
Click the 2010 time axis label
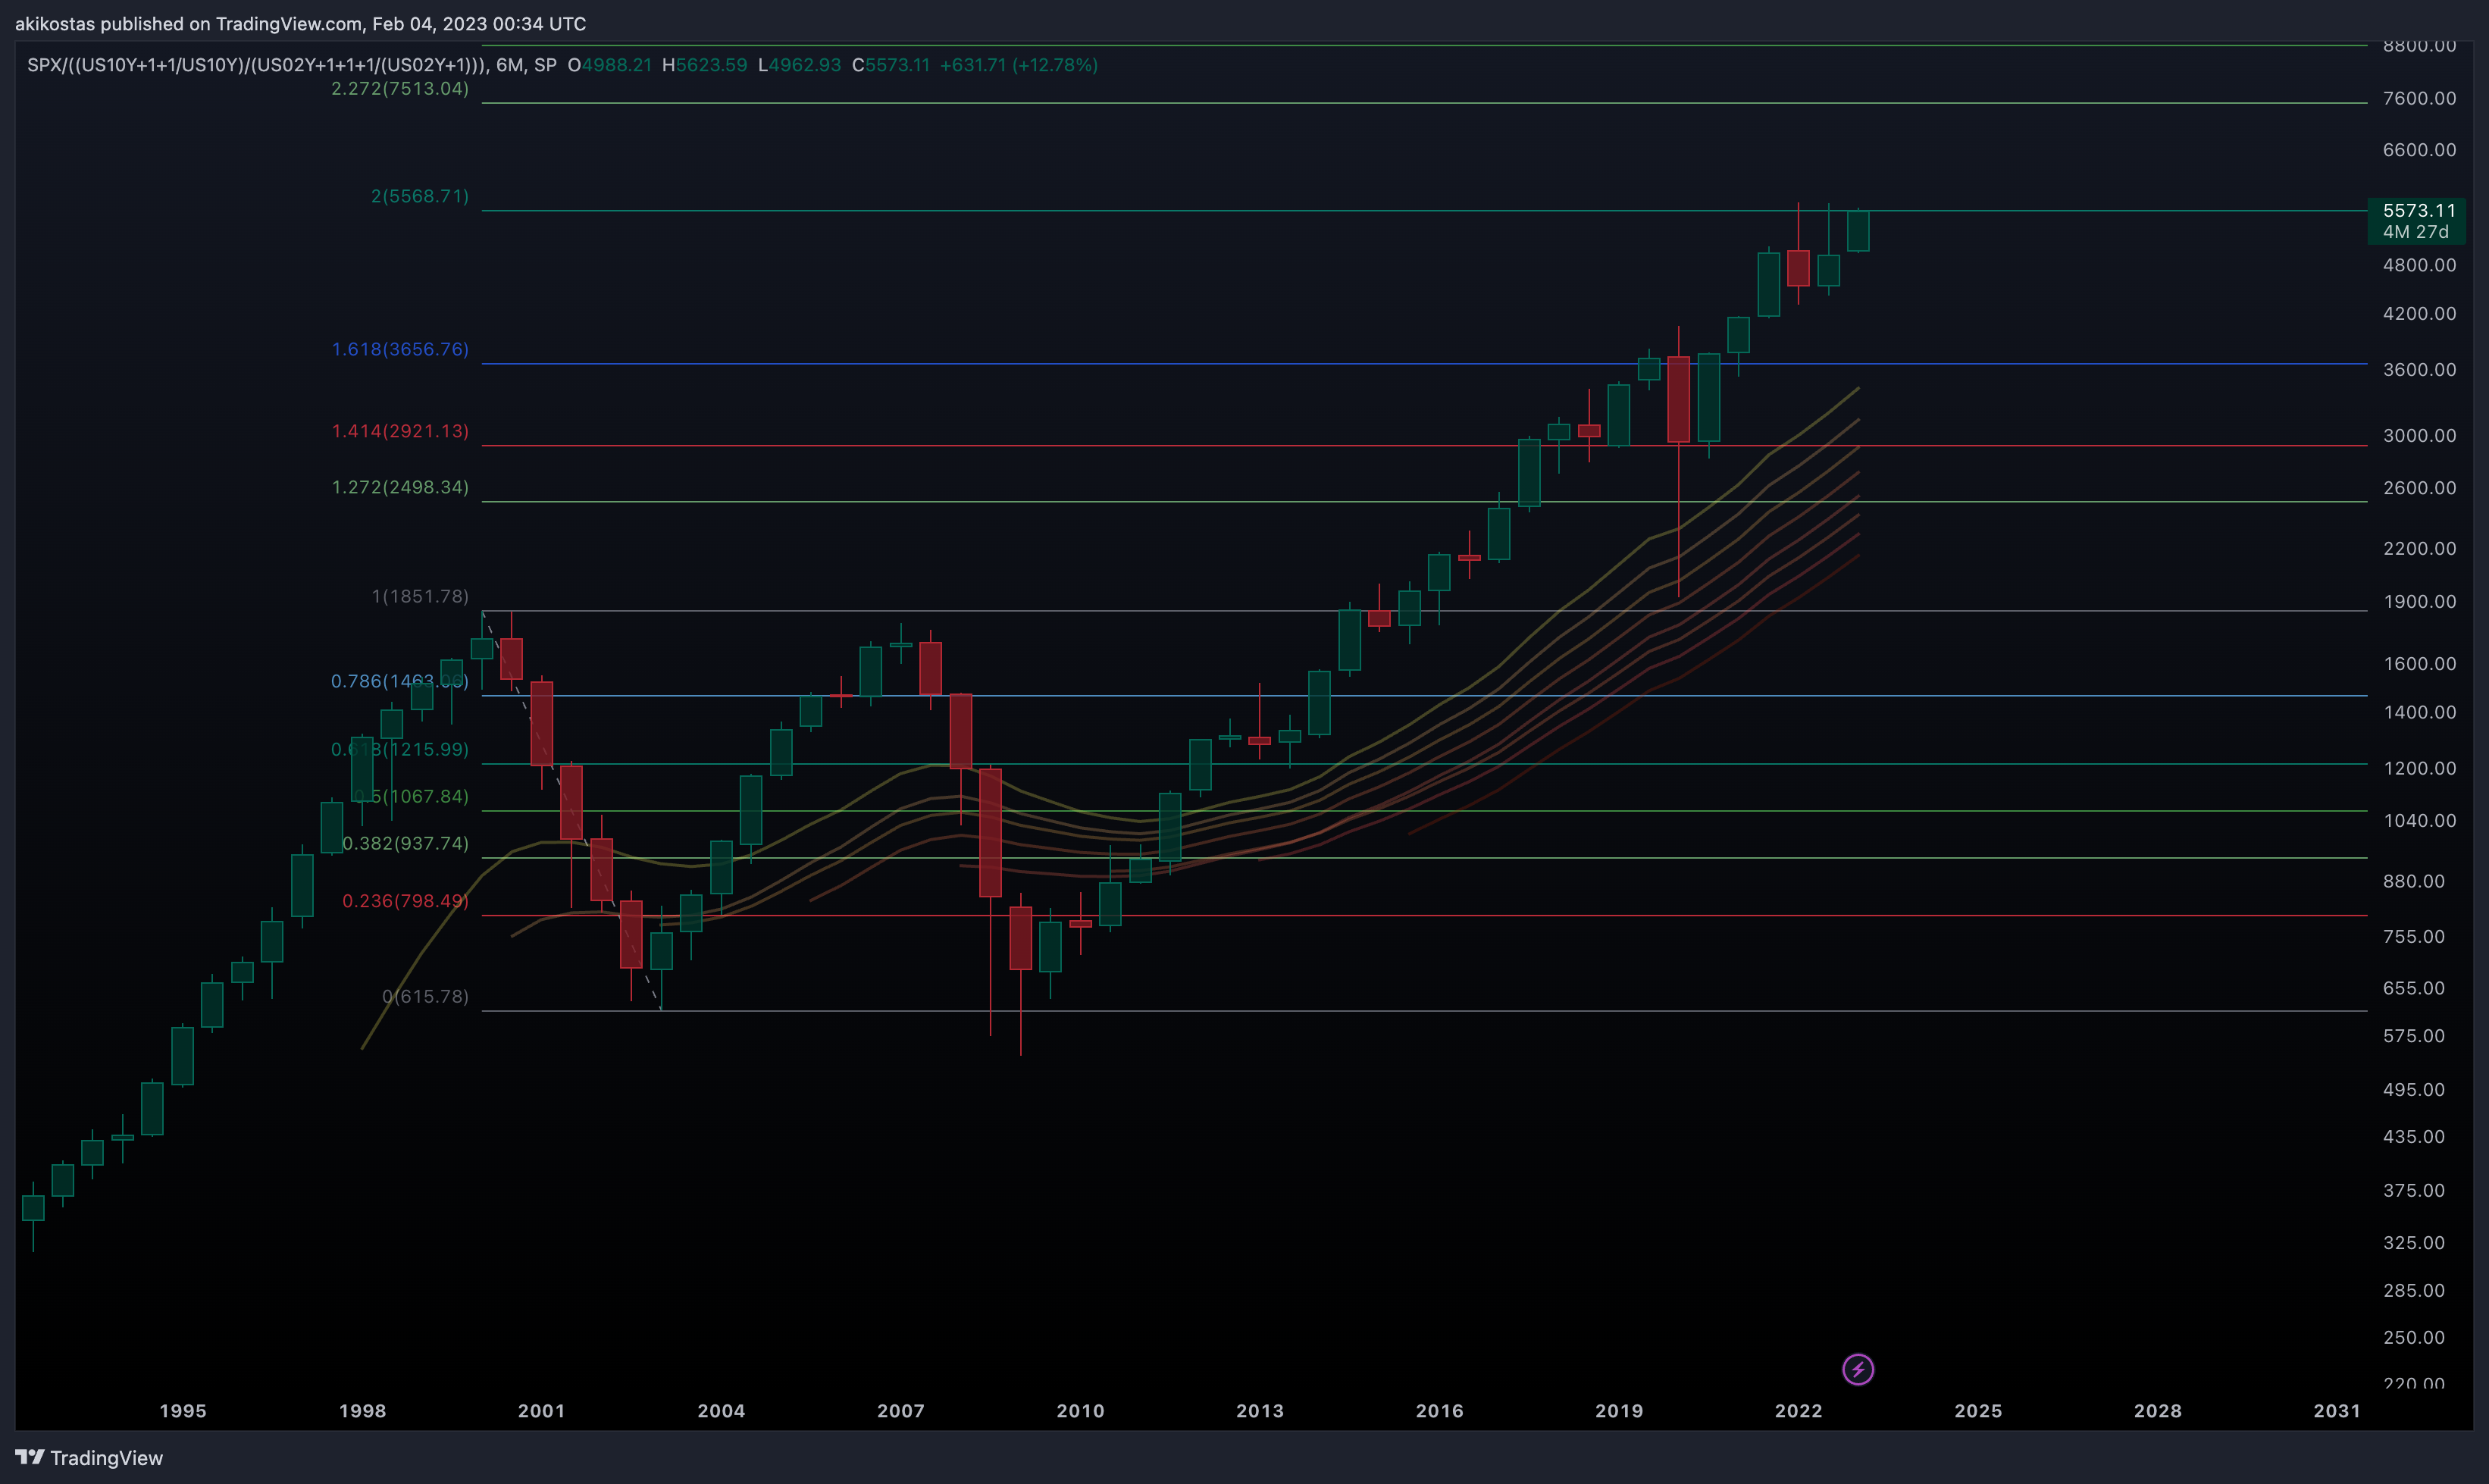[x=1080, y=1411]
